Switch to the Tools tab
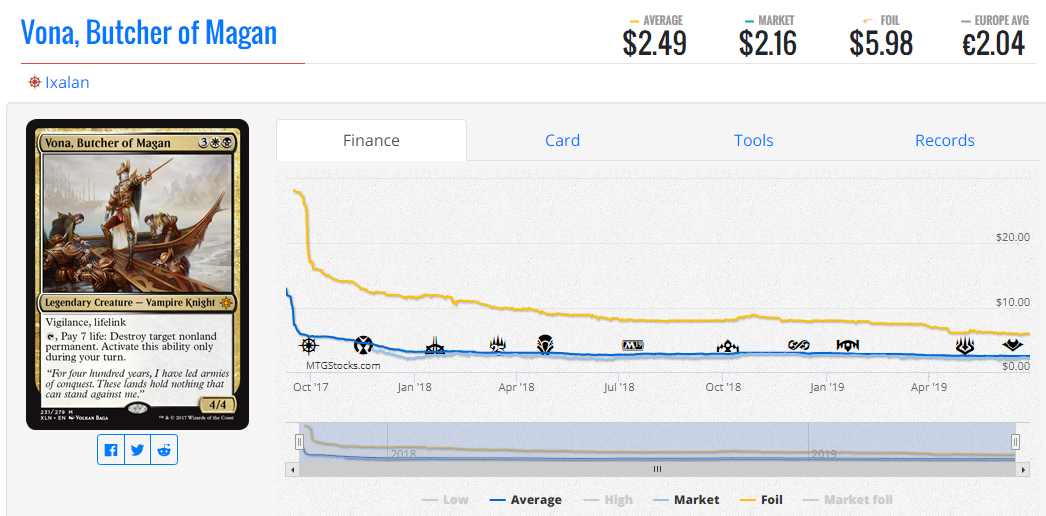Screen dimensions: 1046x516 coord(754,141)
